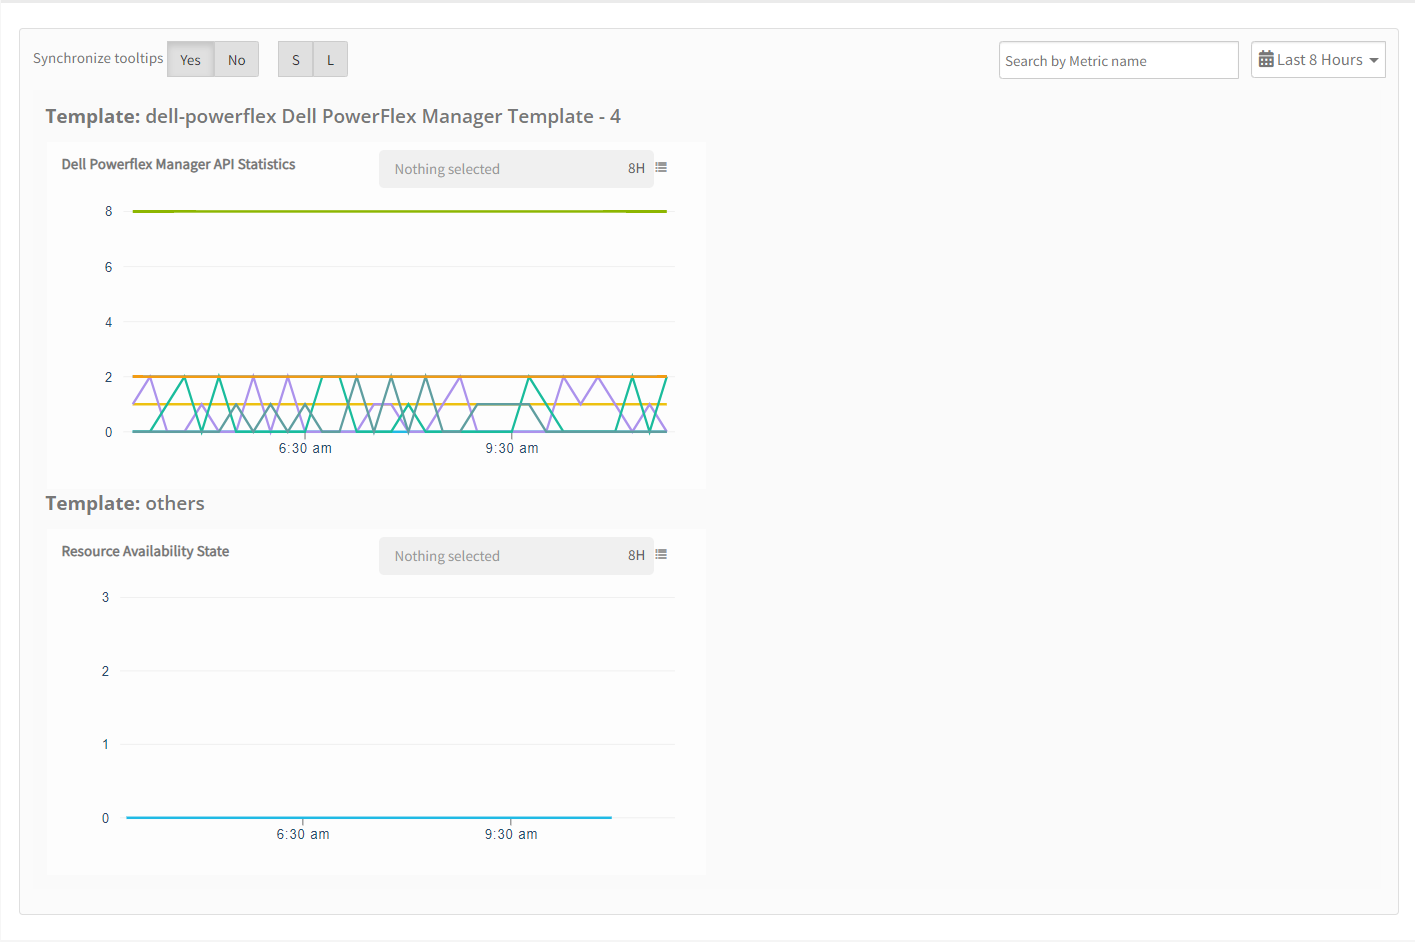Click the 6:30 am marker in API Statistics chart
The image size is (1415, 942).
click(305, 448)
